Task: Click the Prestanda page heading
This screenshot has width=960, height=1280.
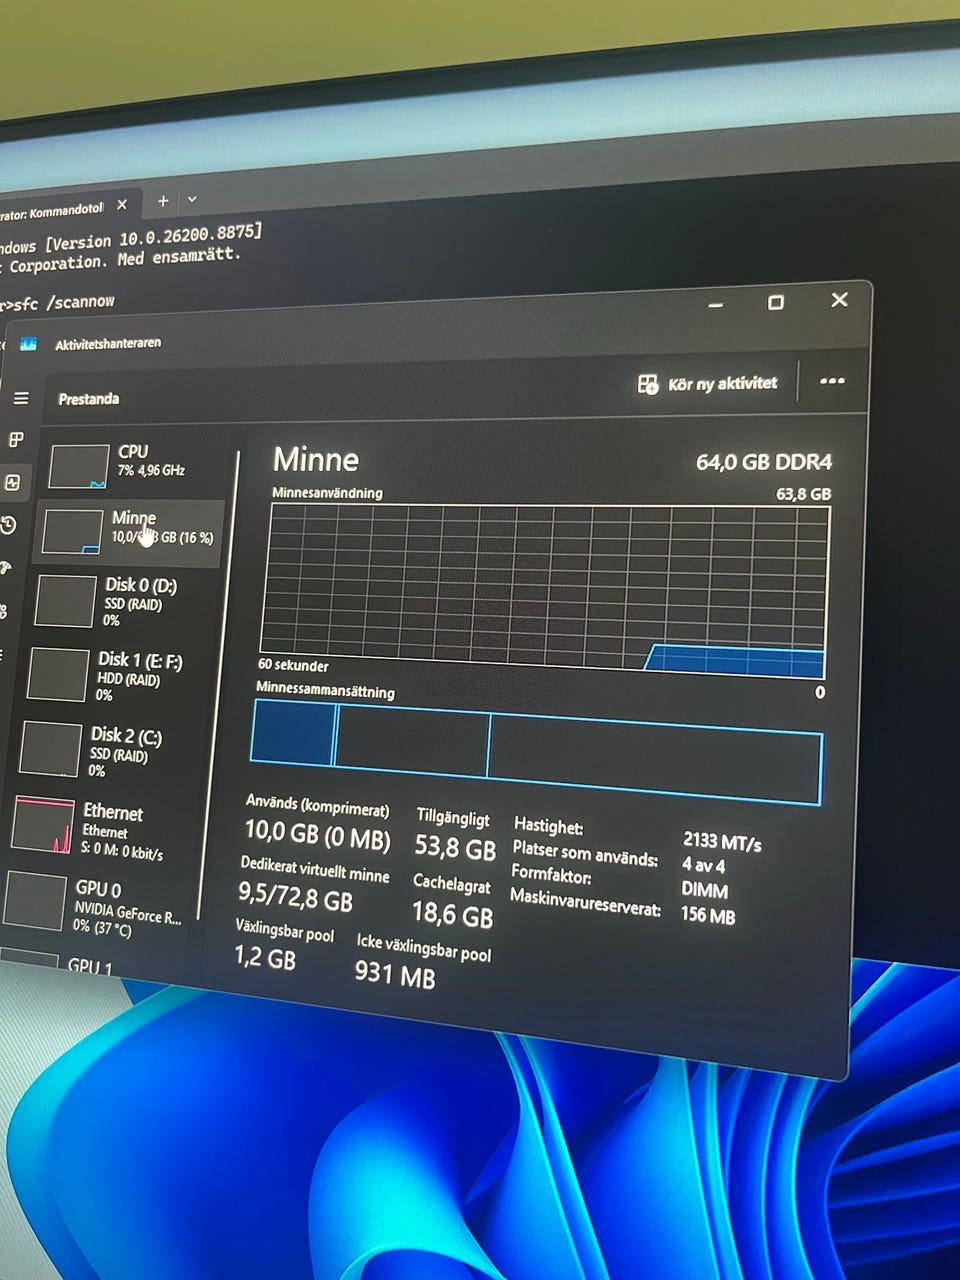Action: [x=88, y=399]
